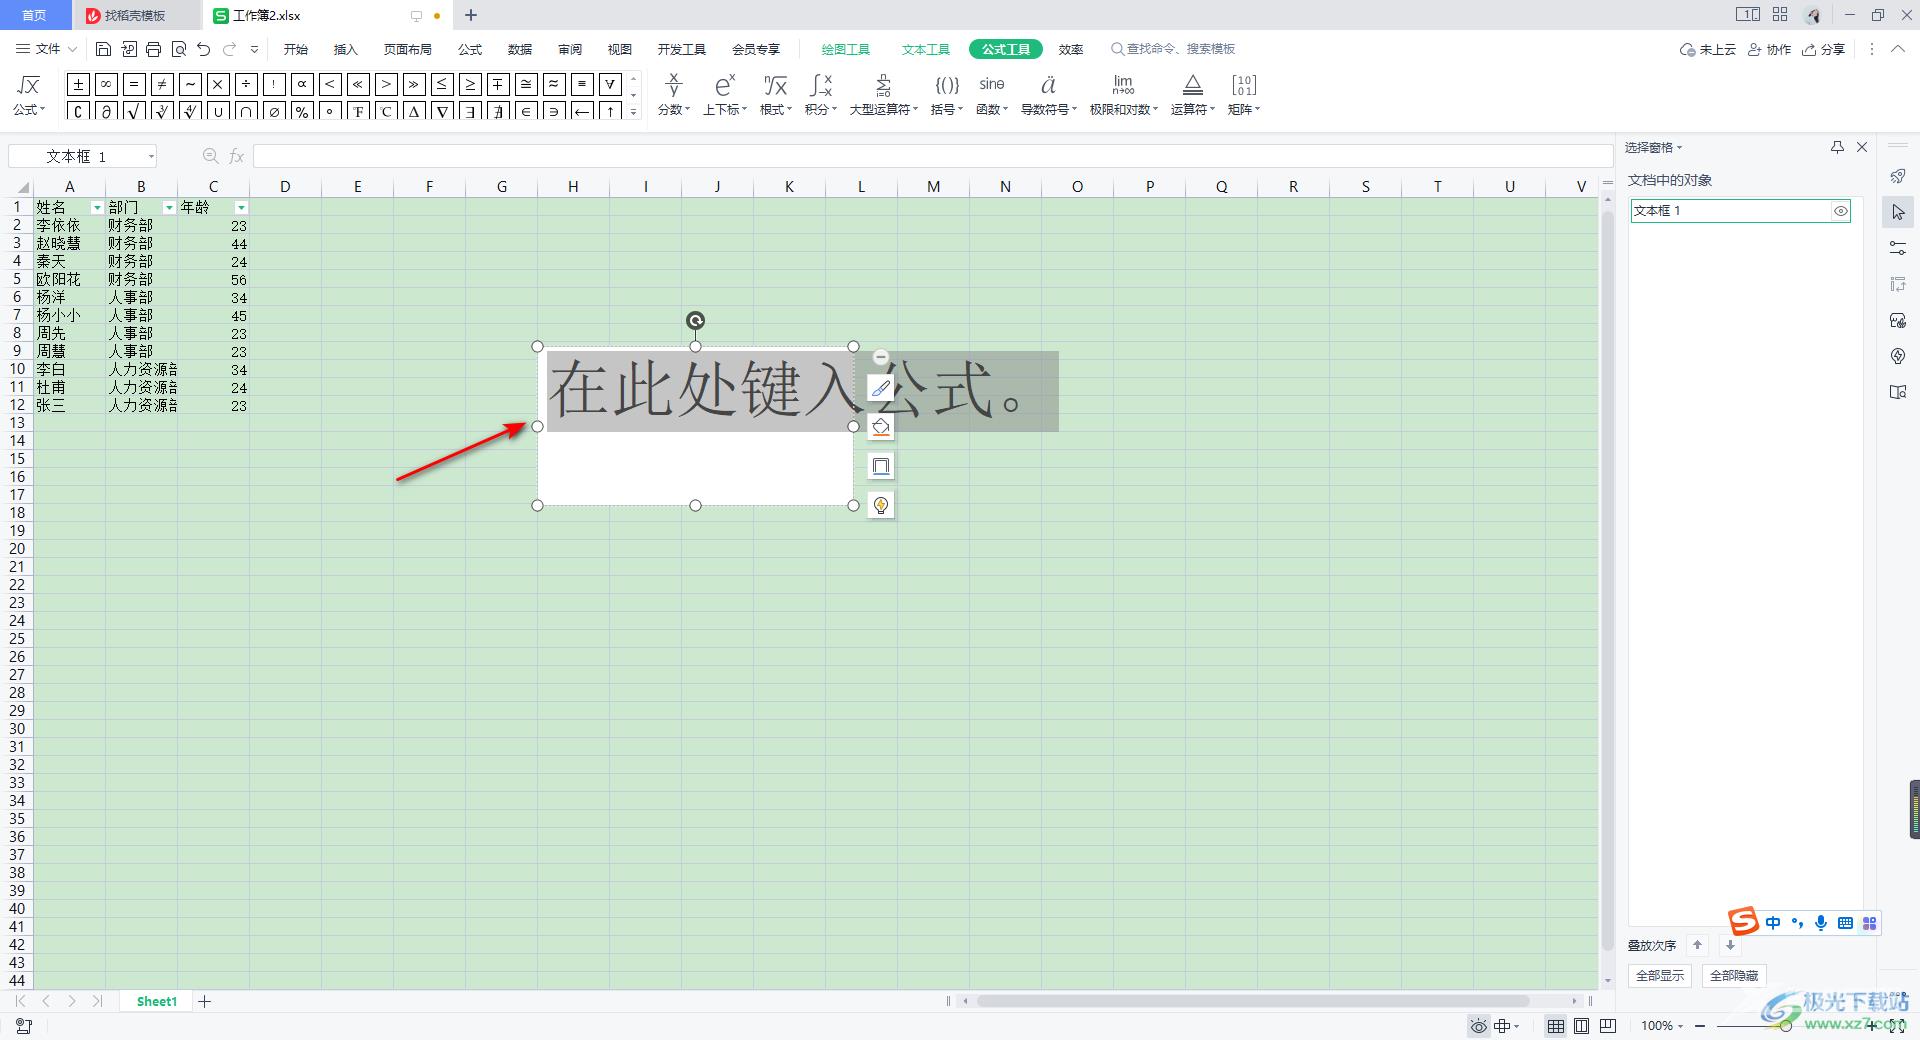This screenshot has height=1040, width=1920.
Task: Switch to the 文本工具 tab
Action: [x=926, y=49]
